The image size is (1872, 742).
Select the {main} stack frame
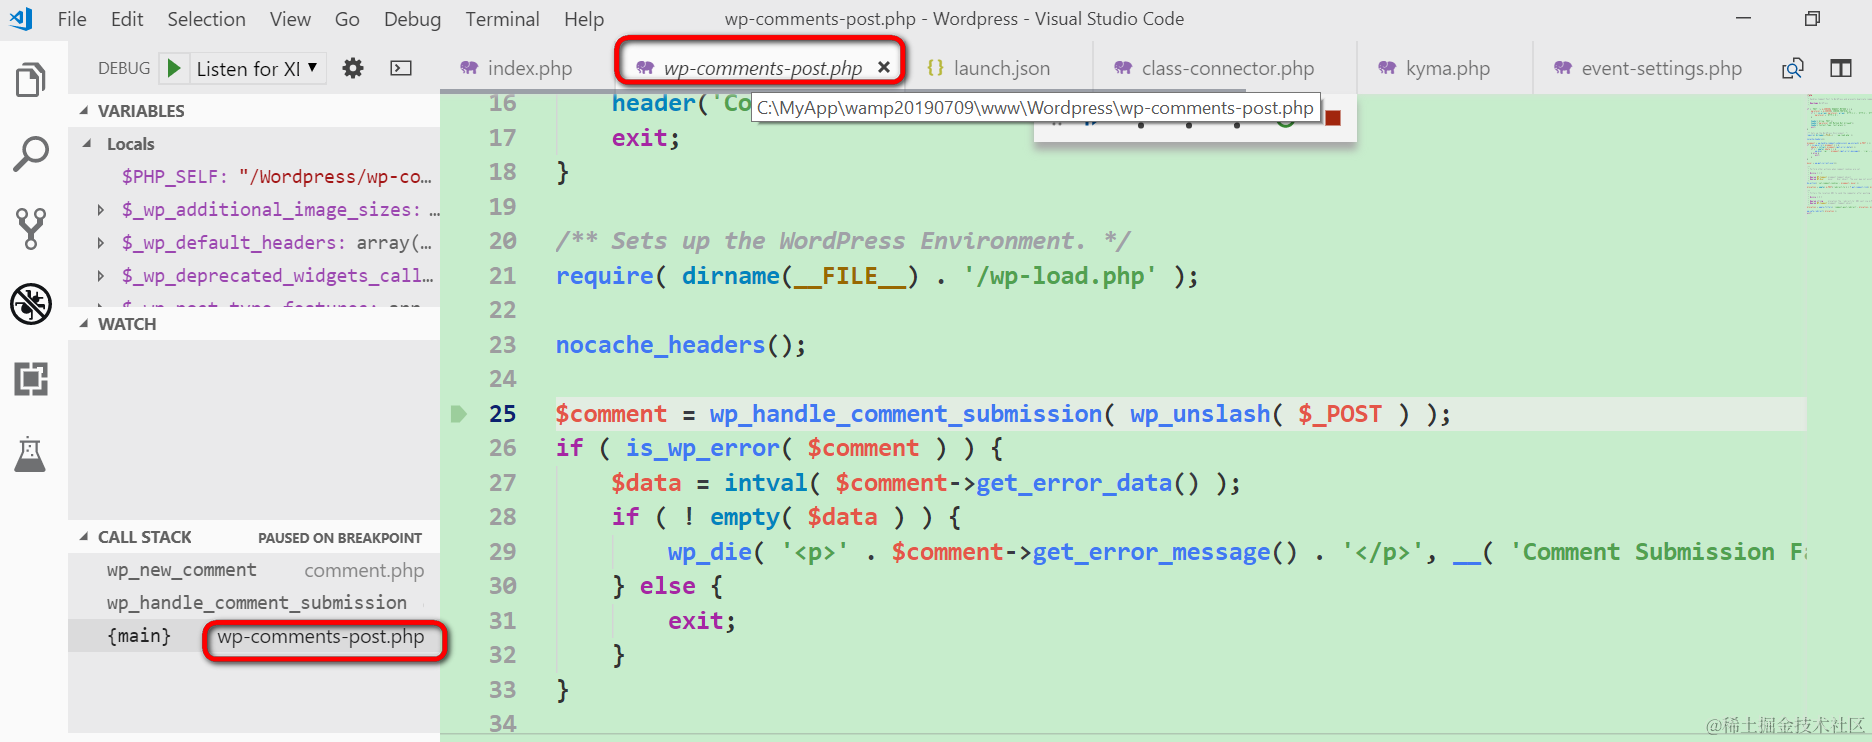click(254, 636)
